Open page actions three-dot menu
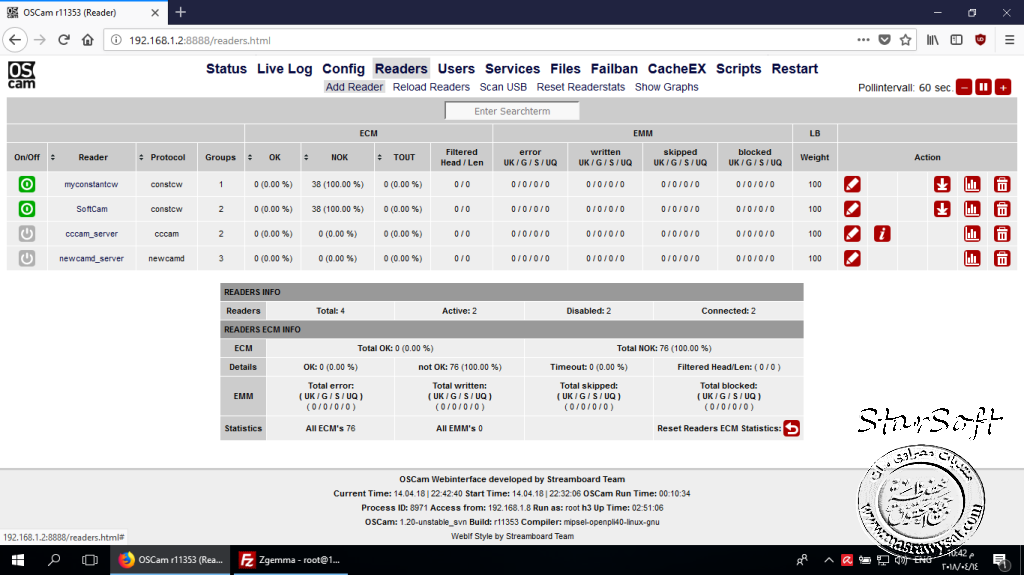The image size is (1024, 575). 863,40
